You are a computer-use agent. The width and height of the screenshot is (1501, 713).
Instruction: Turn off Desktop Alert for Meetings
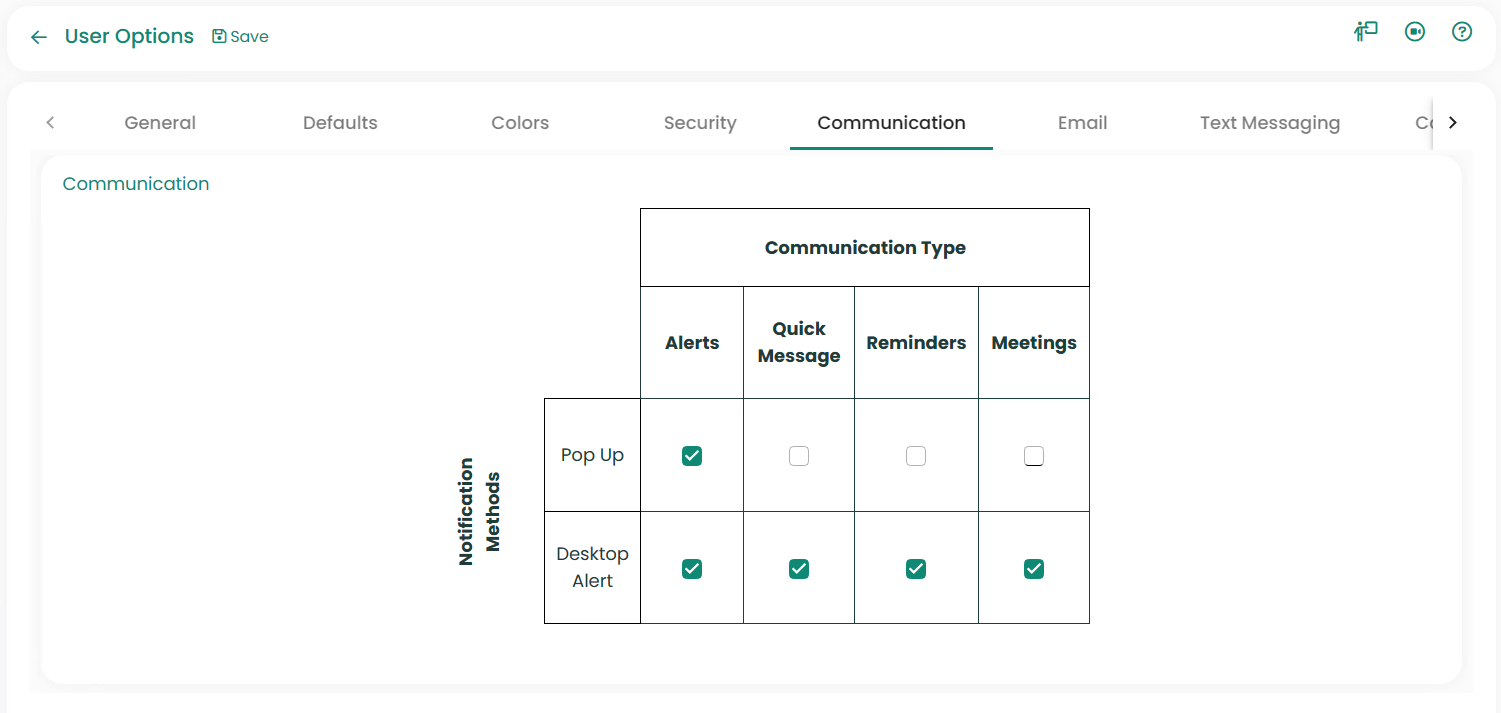(1034, 569)
